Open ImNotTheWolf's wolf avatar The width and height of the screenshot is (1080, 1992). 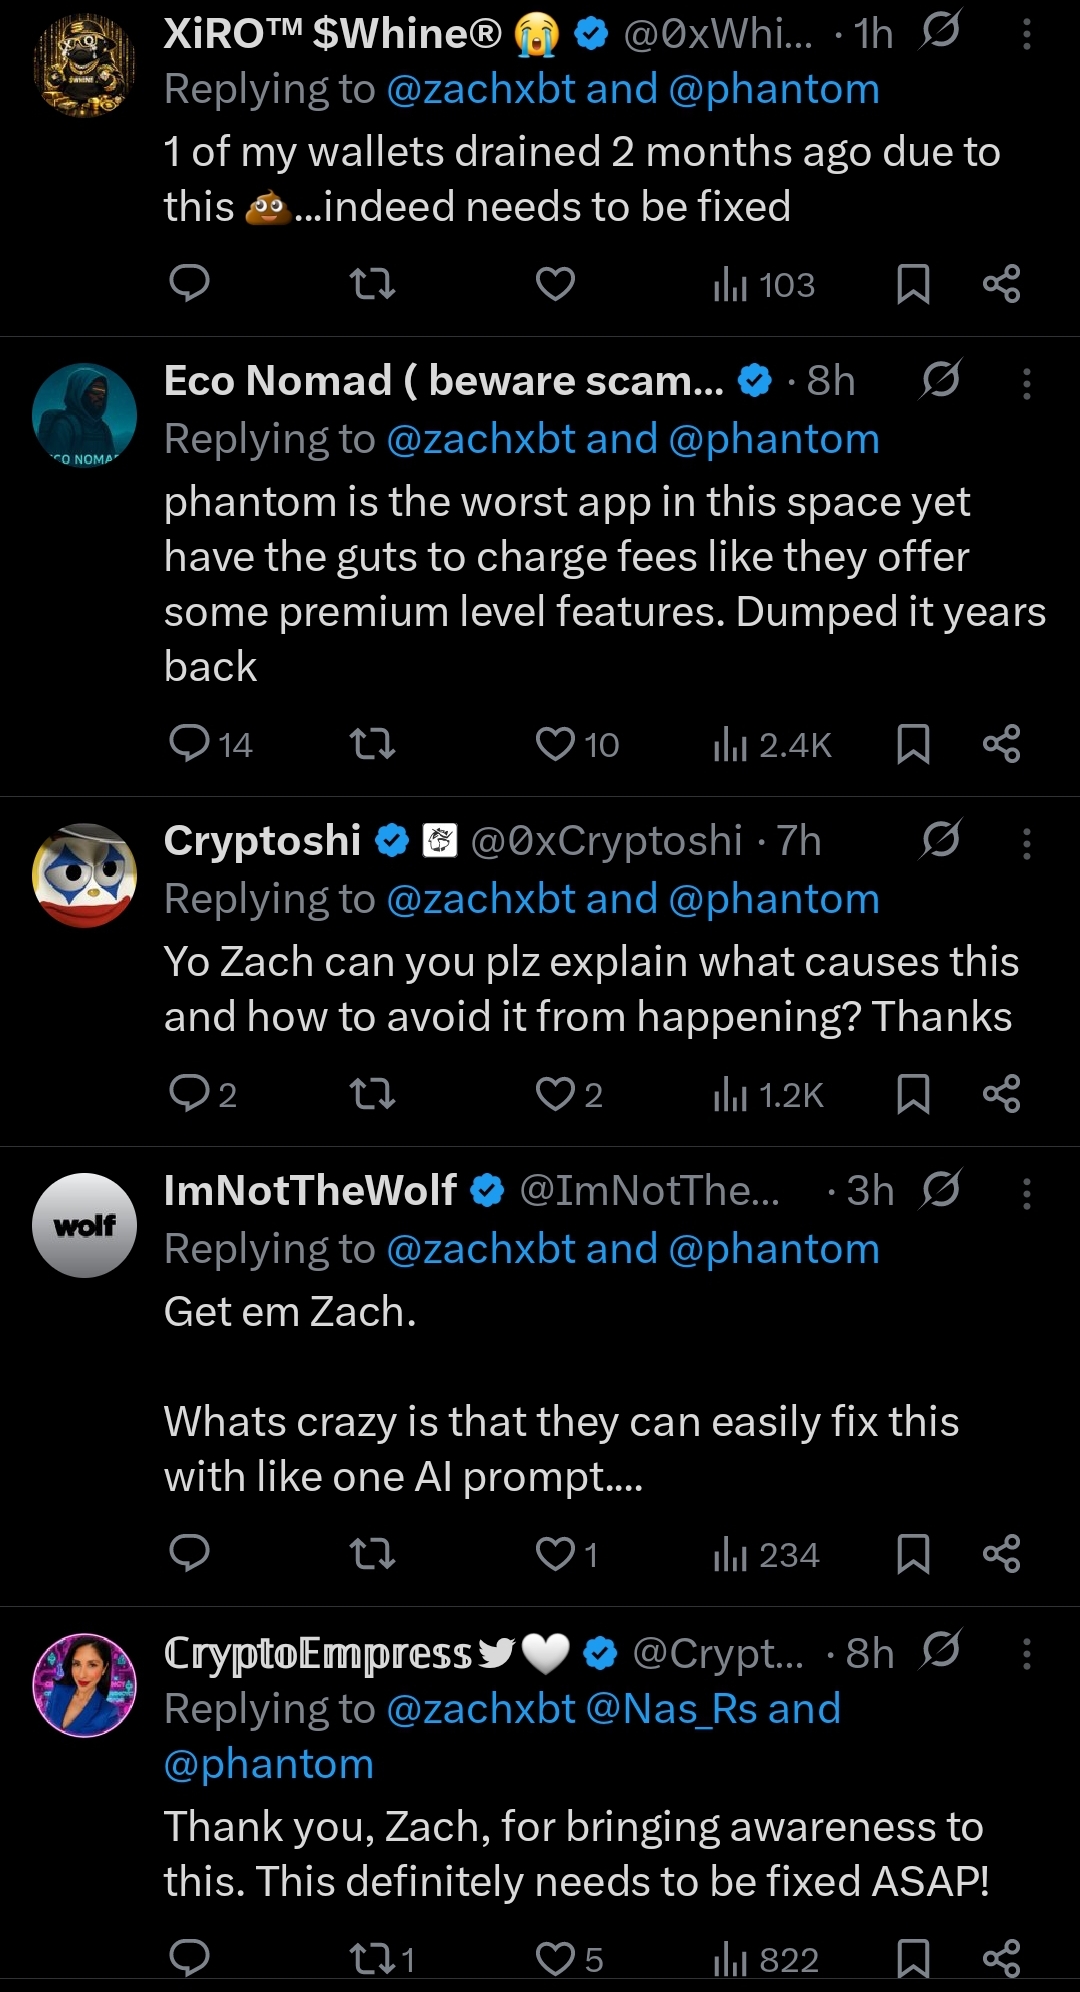pyautogui.click(x=85, y=1225)
